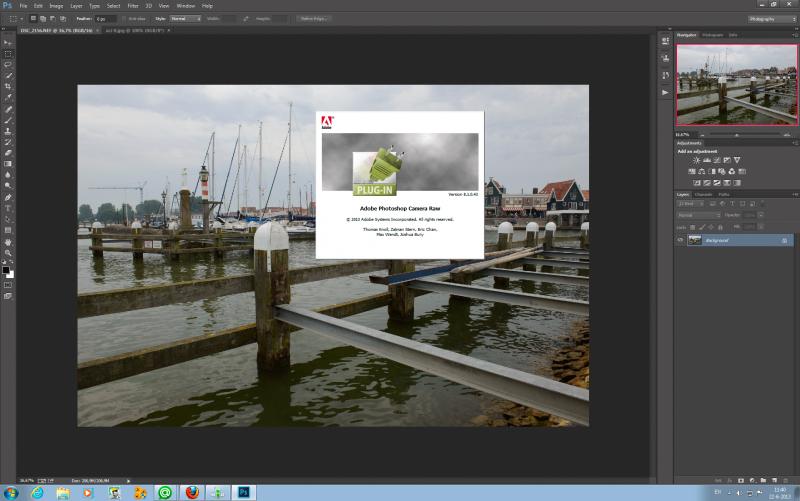Switch to the Channels tab

[x=703, y=194]
